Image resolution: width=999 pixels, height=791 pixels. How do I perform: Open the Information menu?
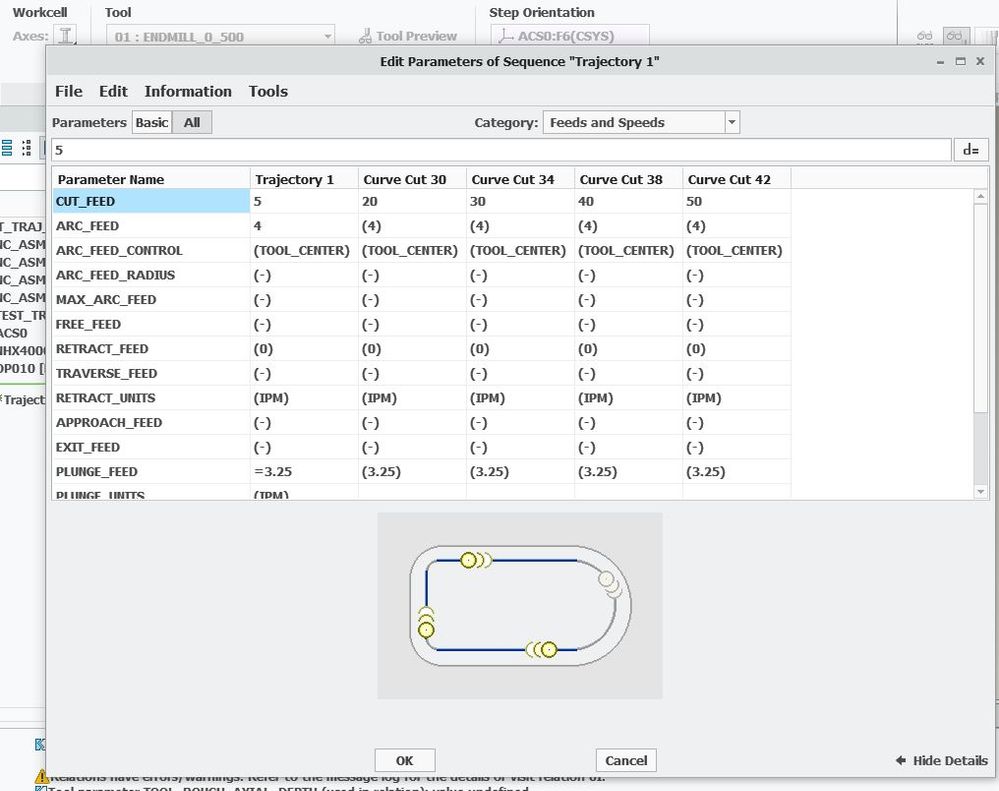(188, 91)
